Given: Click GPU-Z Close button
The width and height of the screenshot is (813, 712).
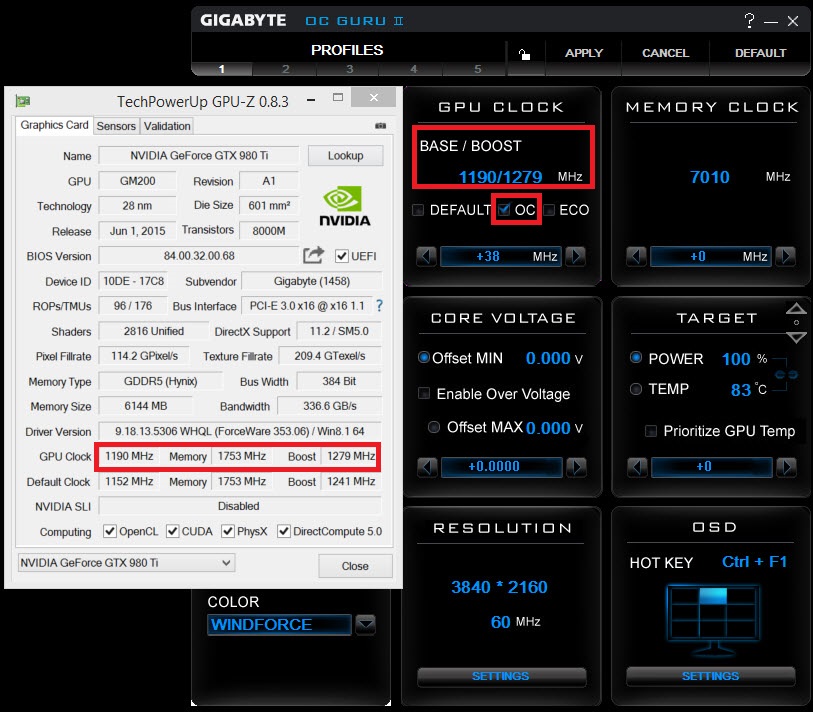Looking at the screenshot, I should (355, 566).
